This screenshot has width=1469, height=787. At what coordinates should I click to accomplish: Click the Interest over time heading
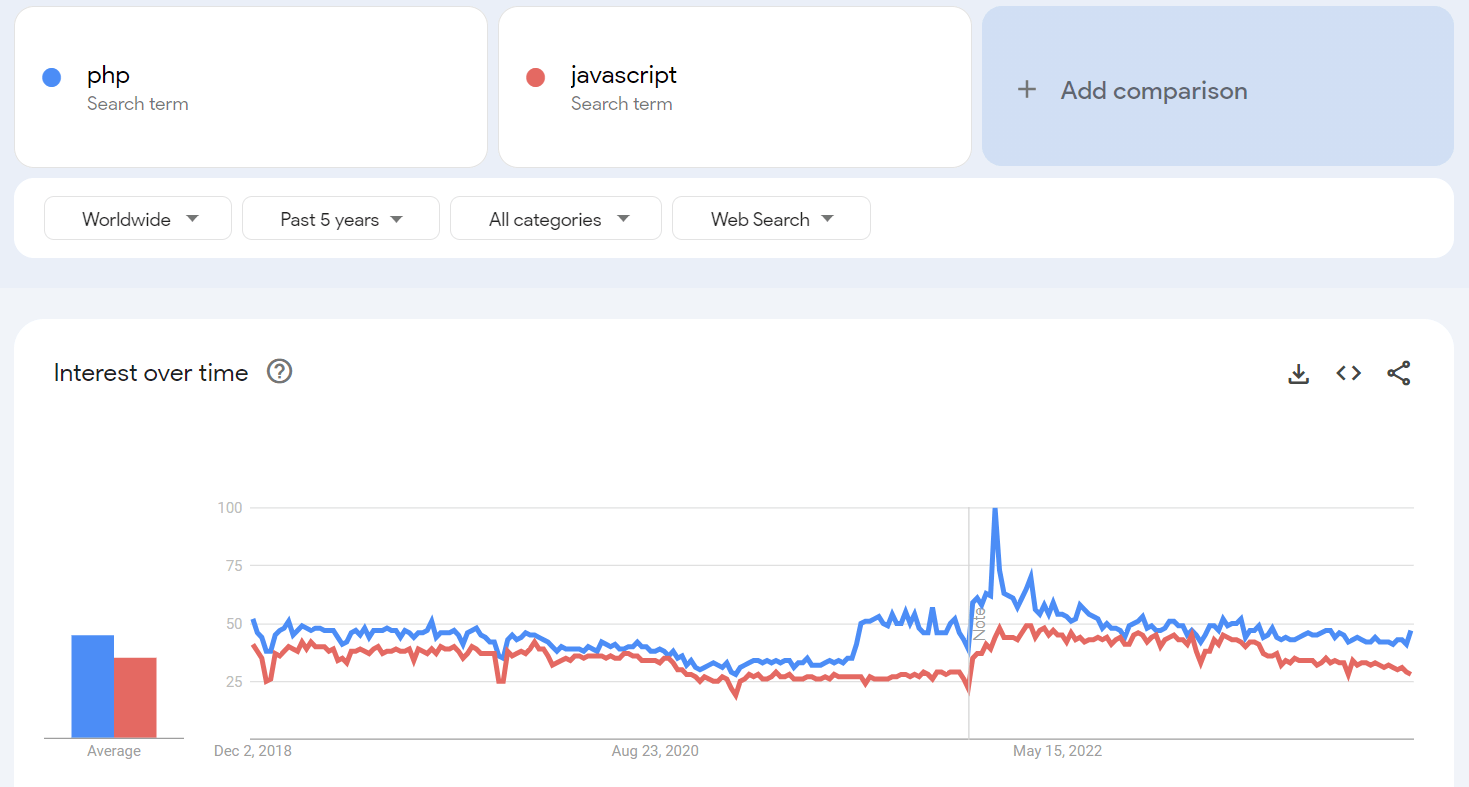coord(150,372)
